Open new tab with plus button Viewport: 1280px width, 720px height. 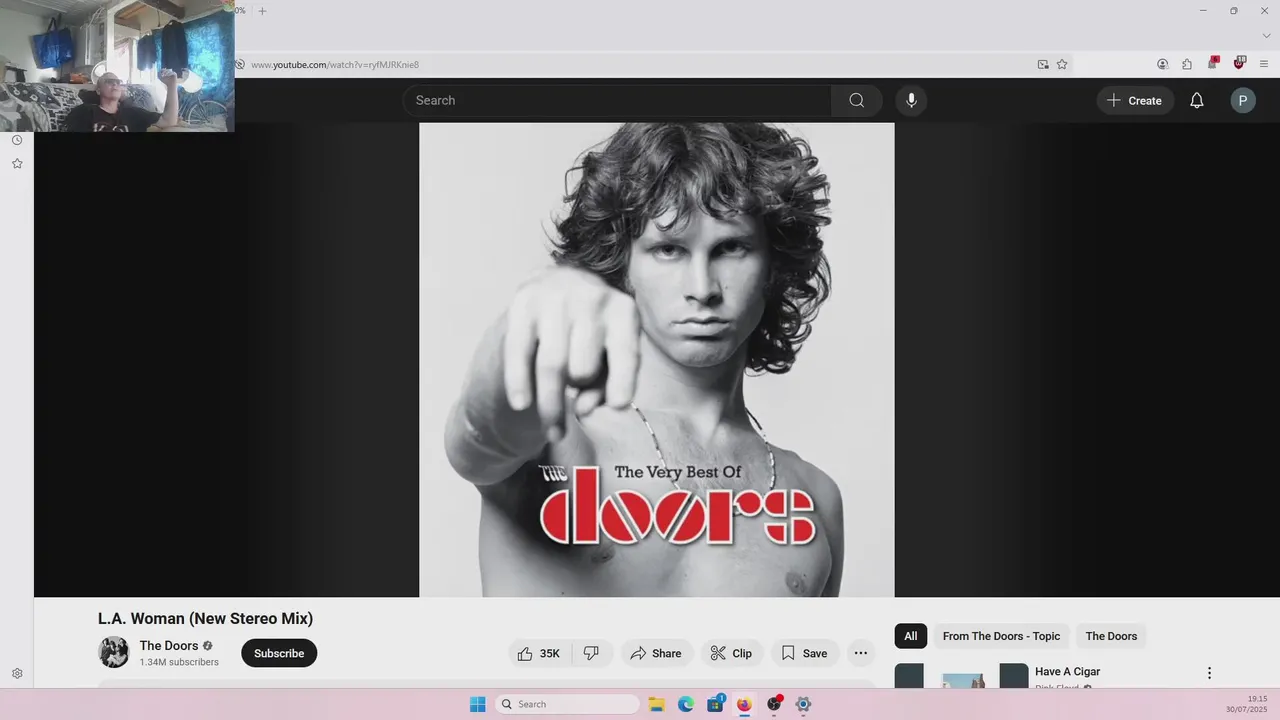pyautogui.click(x=262, y=11)
